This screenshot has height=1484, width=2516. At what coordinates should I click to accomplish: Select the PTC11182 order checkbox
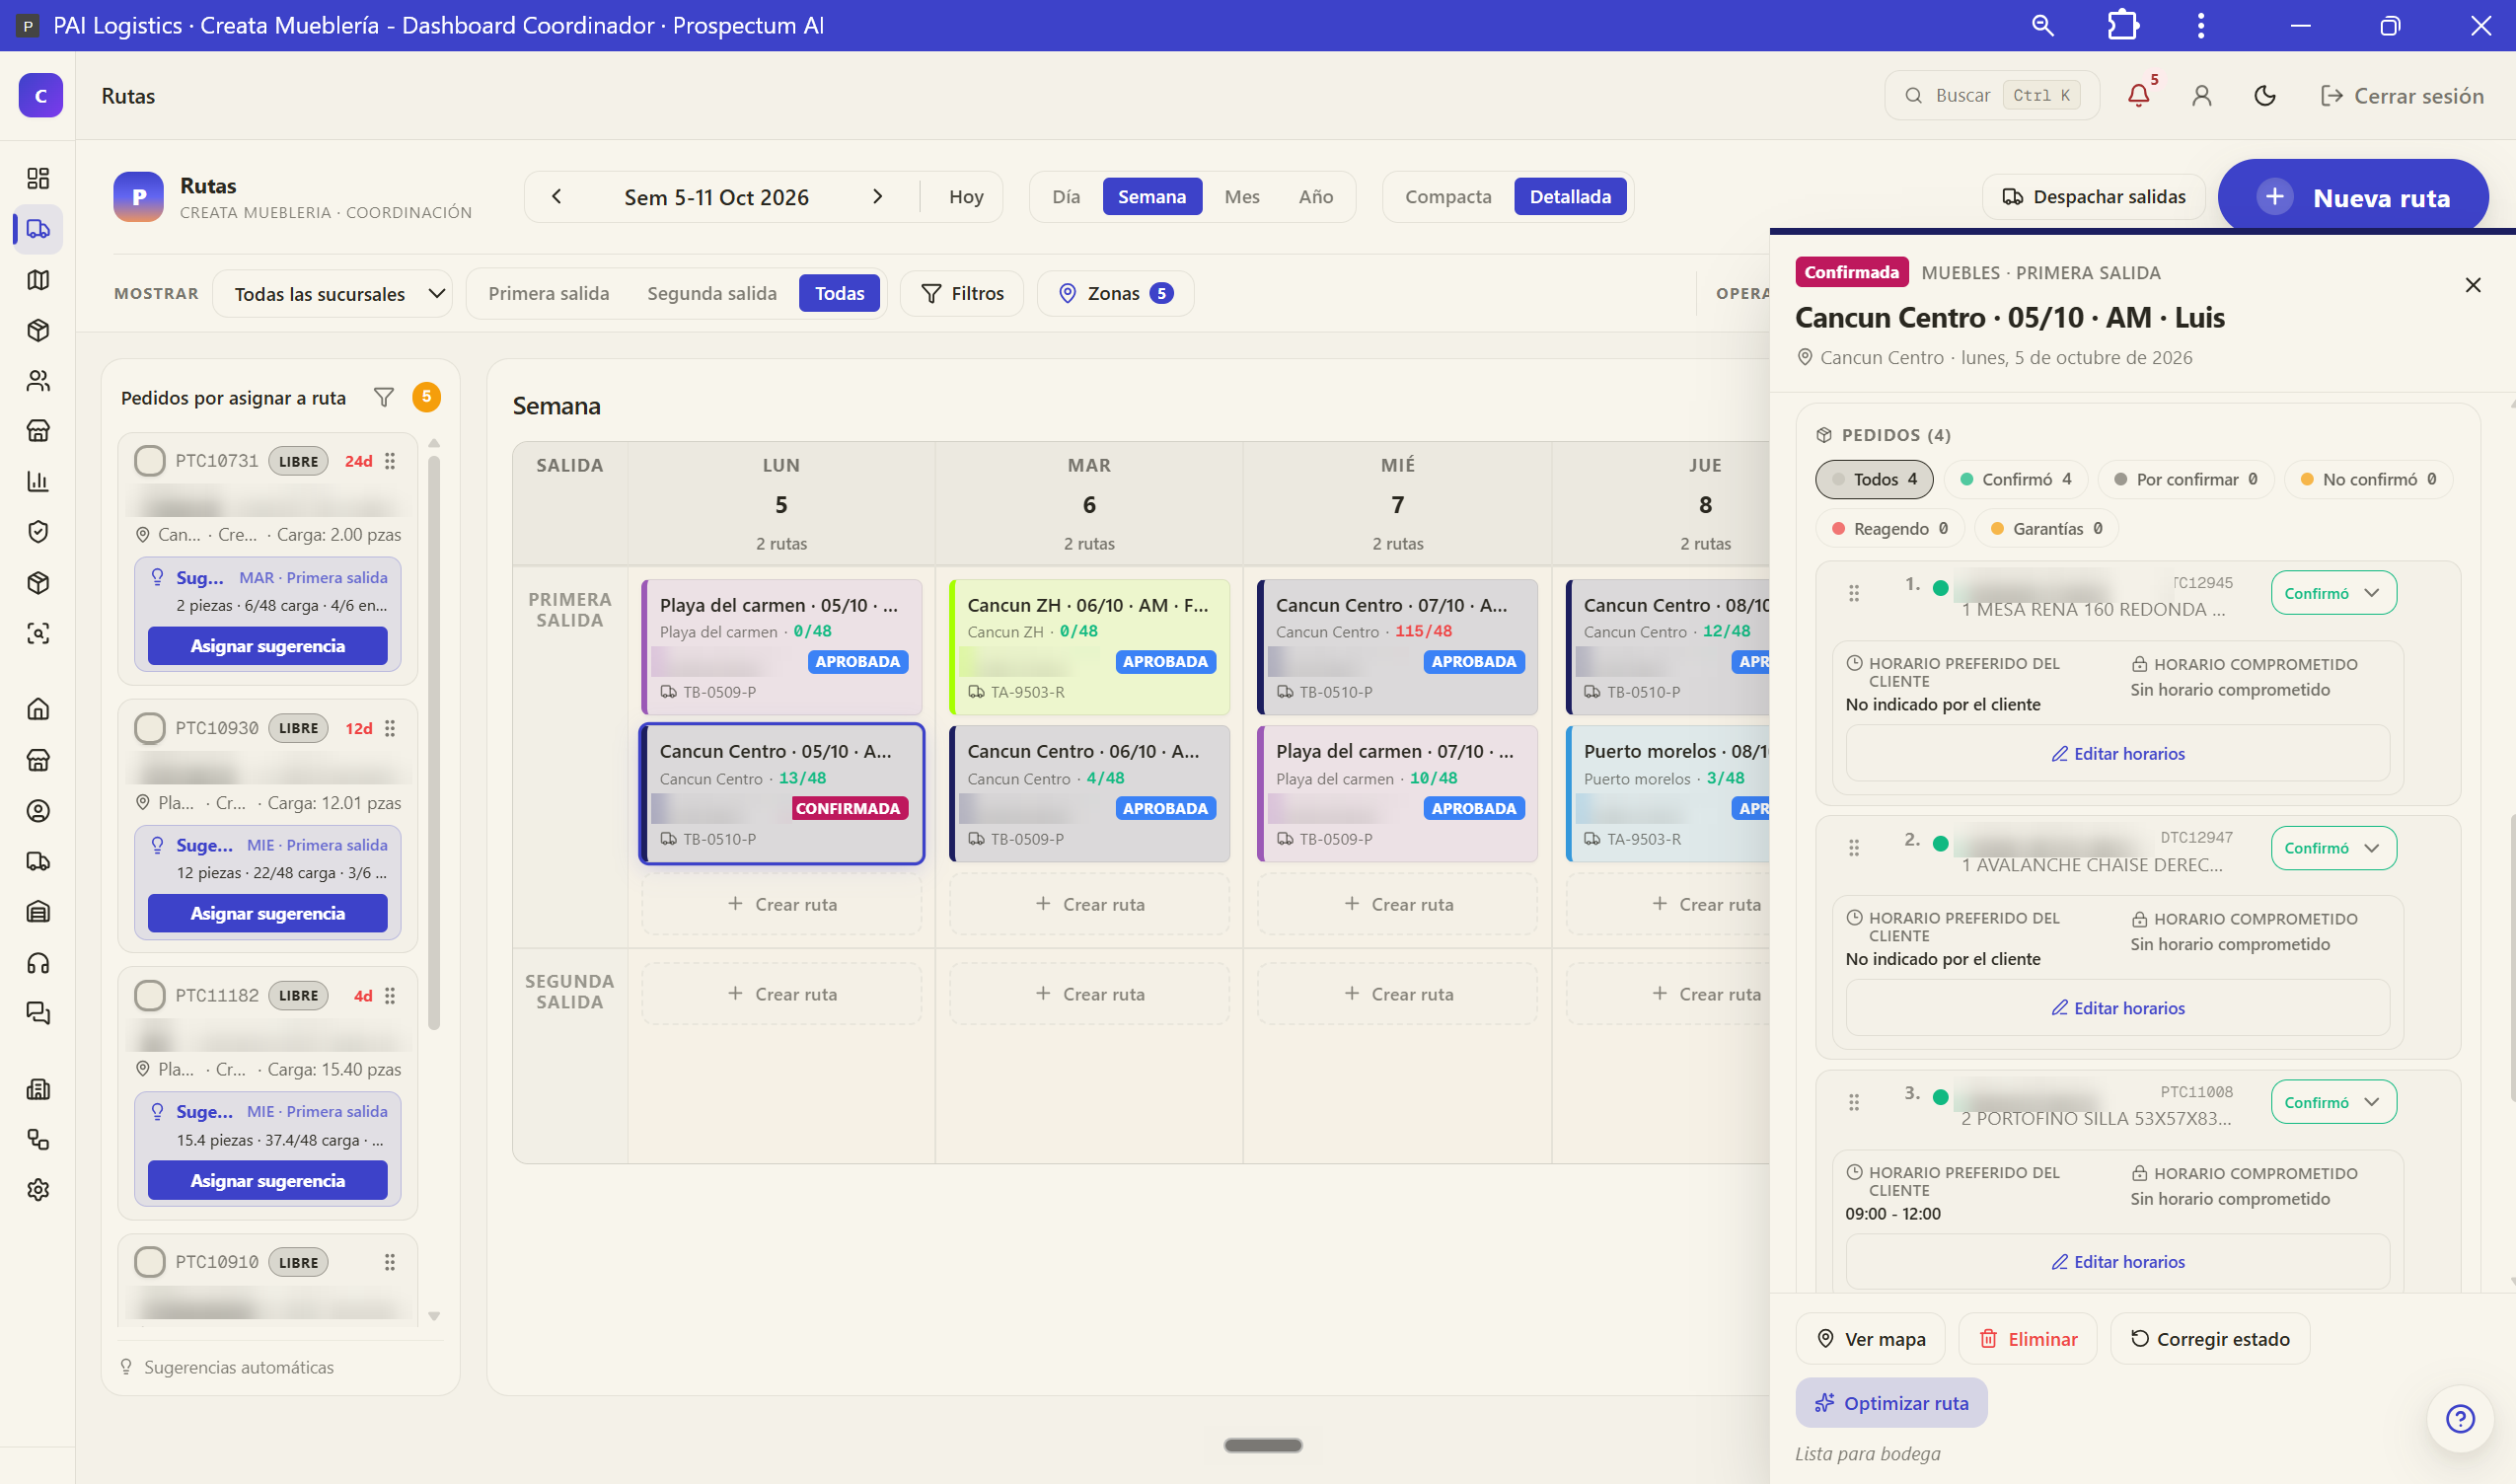[x=149, y=995]
